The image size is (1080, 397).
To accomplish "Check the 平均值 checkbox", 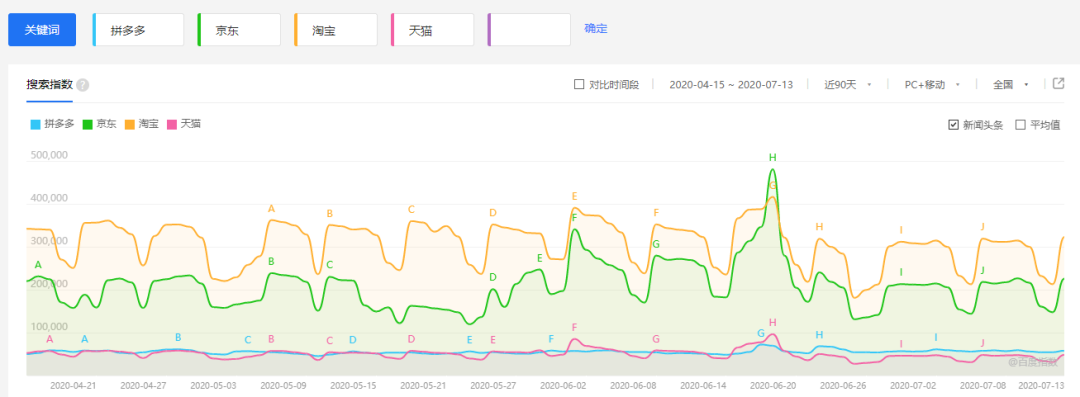I will 1021,125.
